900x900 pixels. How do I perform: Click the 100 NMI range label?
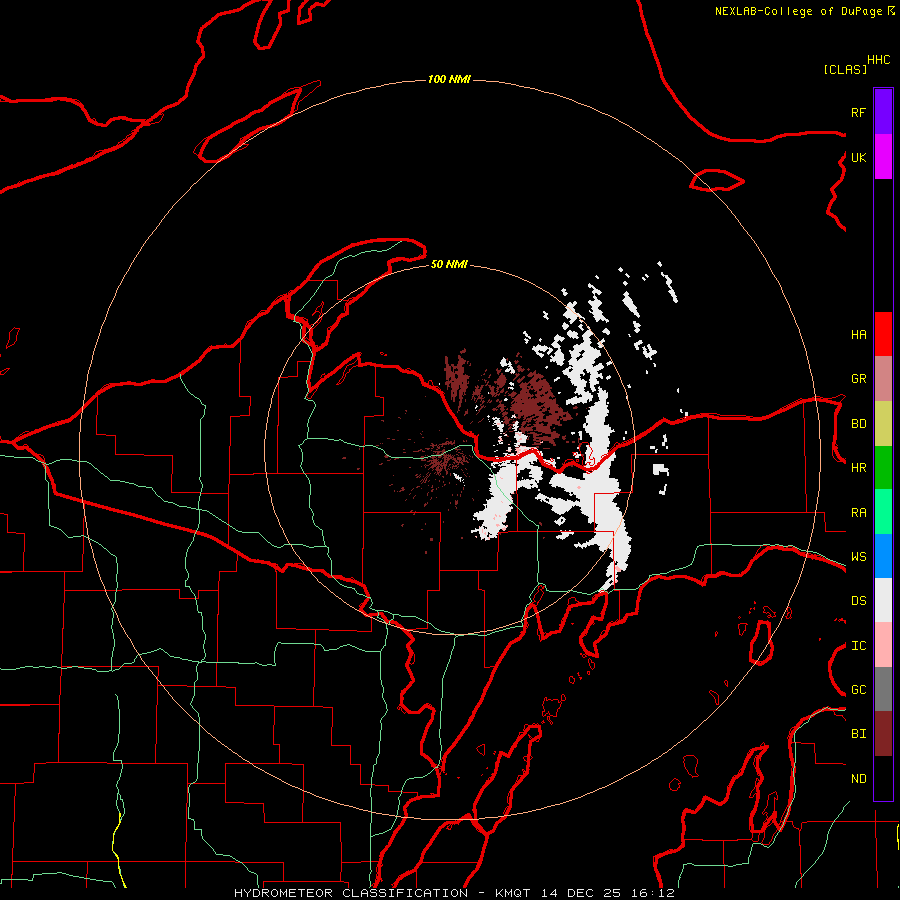(x=449, y=79)
